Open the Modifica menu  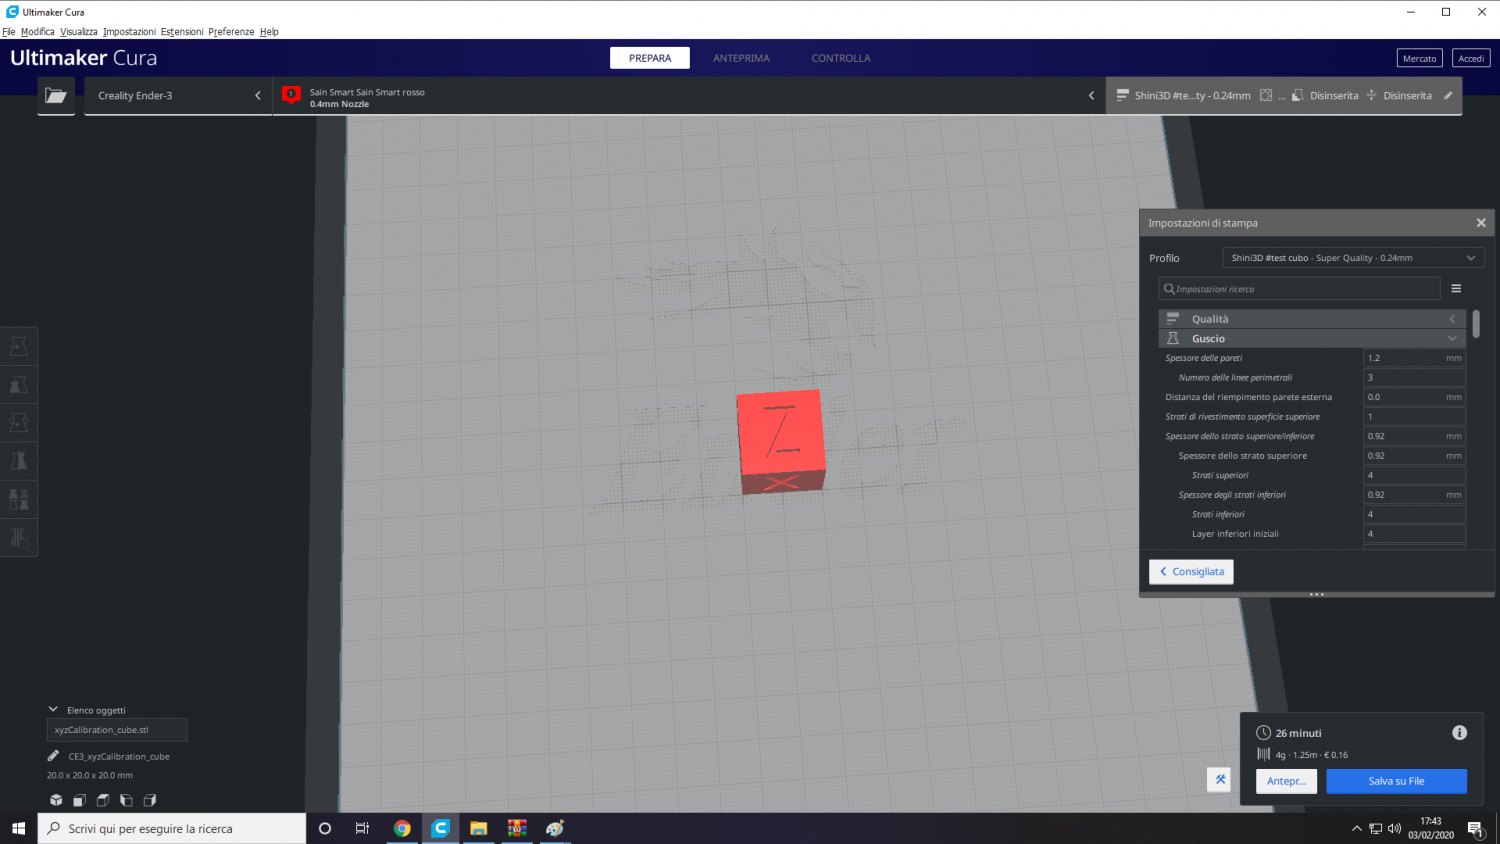click(x=38, y=32)
